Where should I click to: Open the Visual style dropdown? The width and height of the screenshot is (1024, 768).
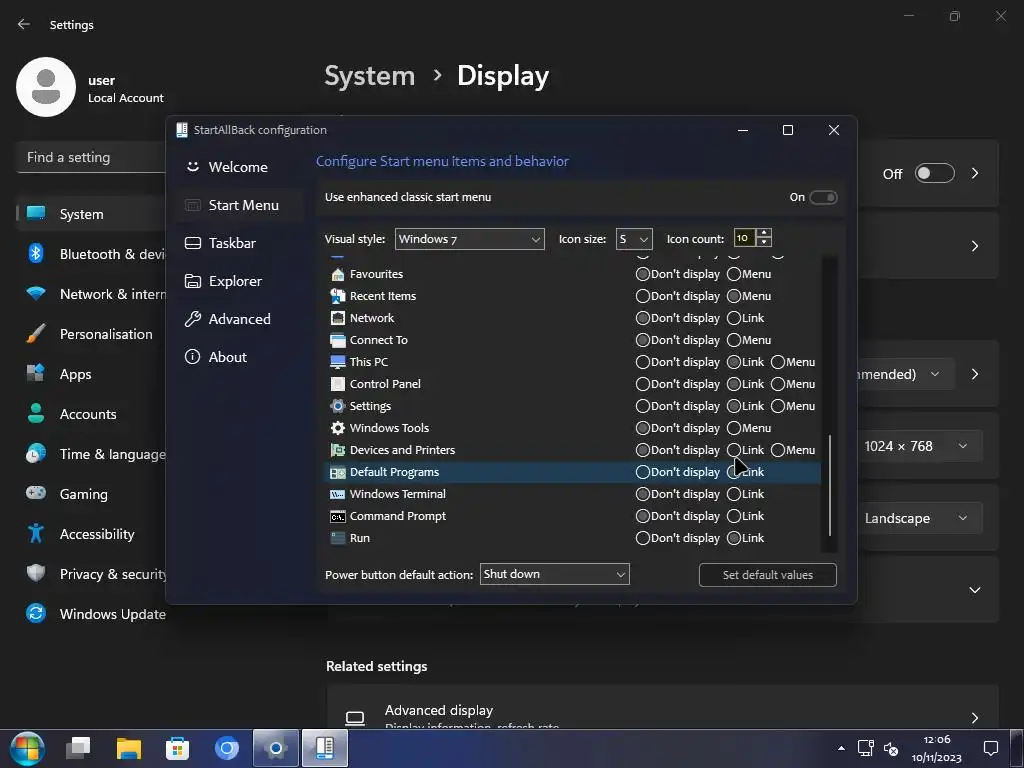point(470,239)
